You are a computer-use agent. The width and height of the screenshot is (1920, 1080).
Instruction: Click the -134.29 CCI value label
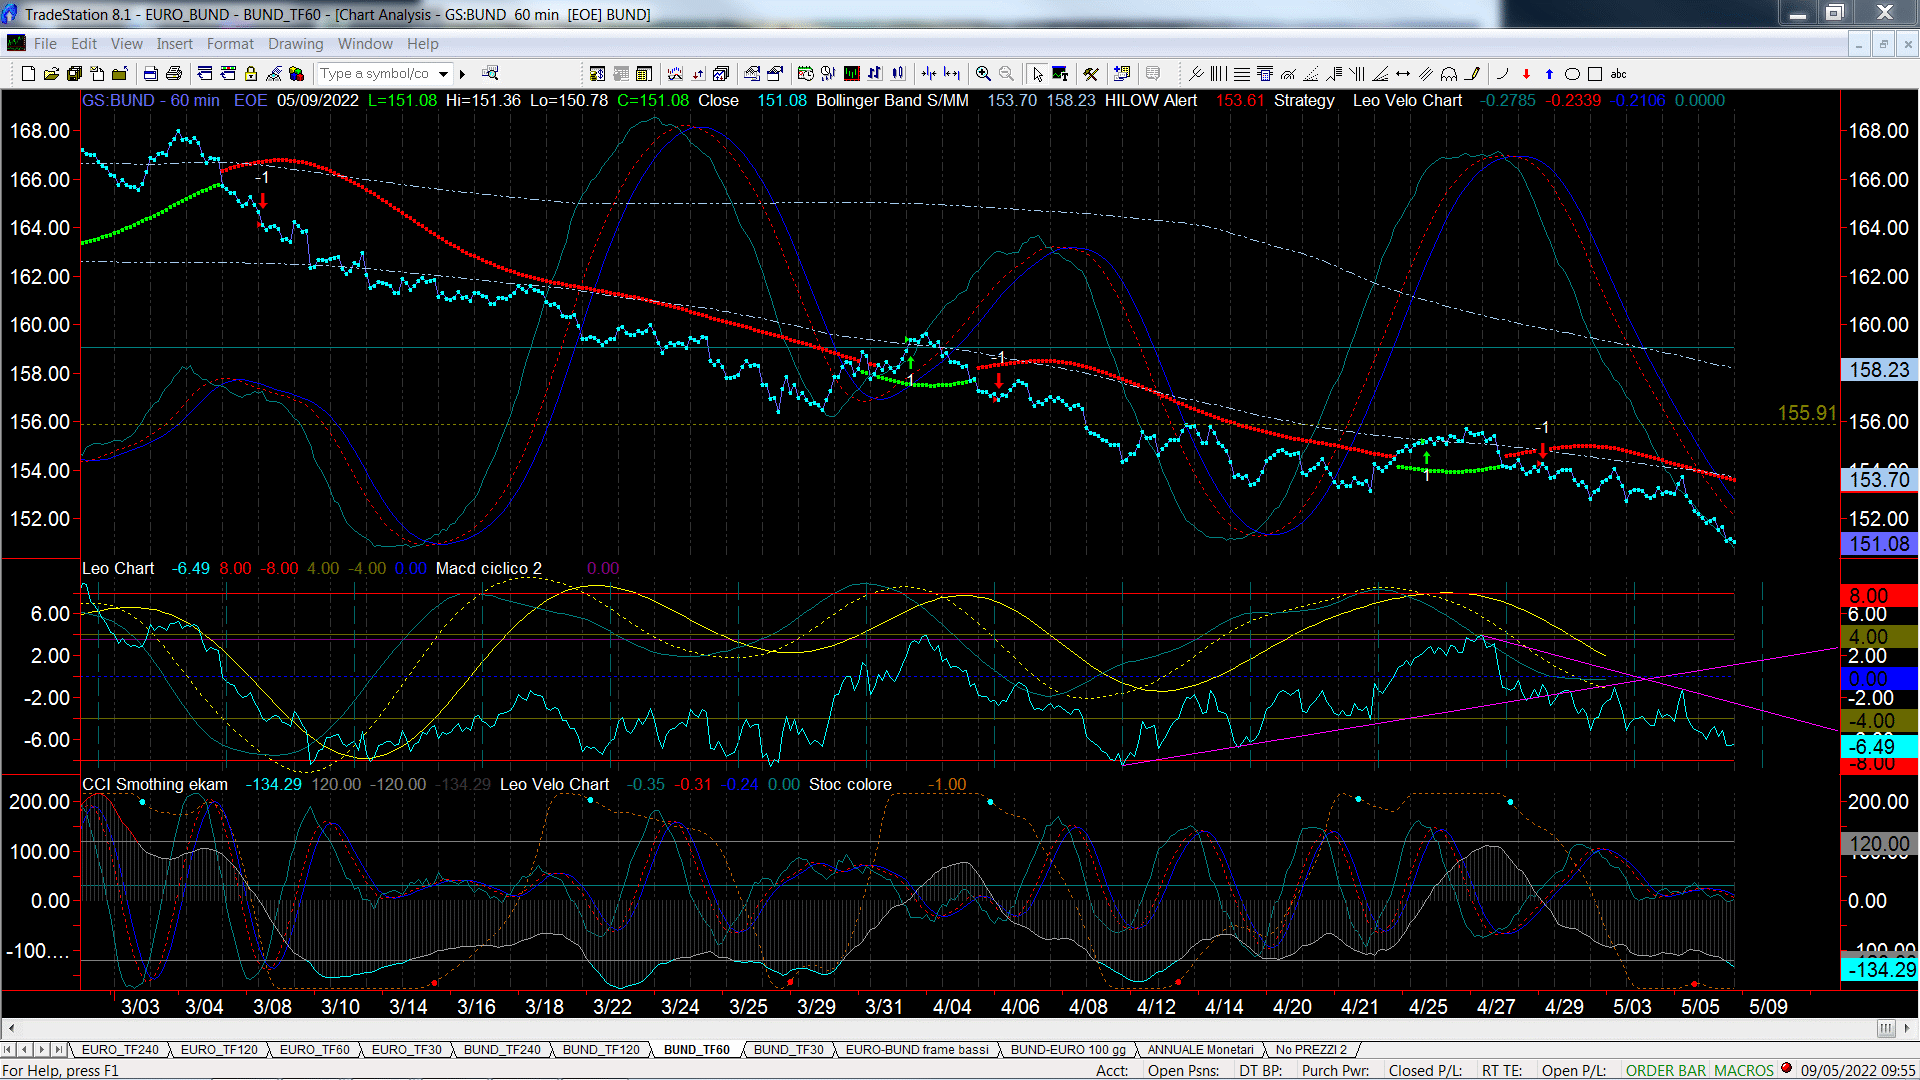[1879, 969]
